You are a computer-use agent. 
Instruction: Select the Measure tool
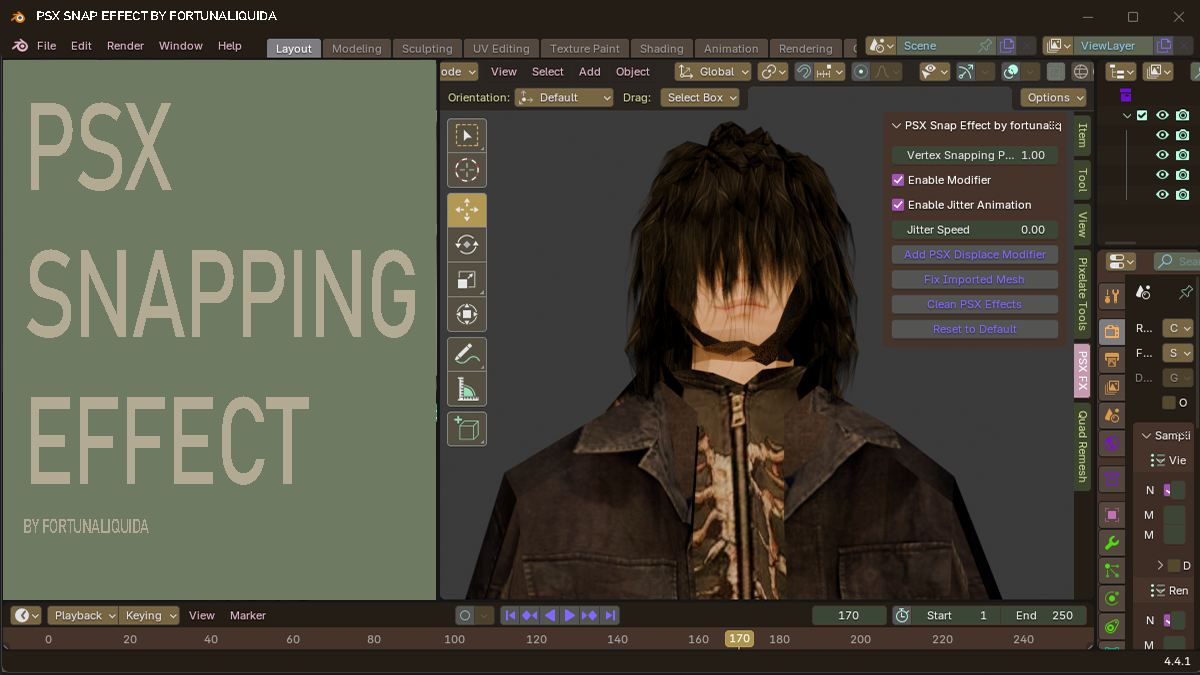pos(467,388)
